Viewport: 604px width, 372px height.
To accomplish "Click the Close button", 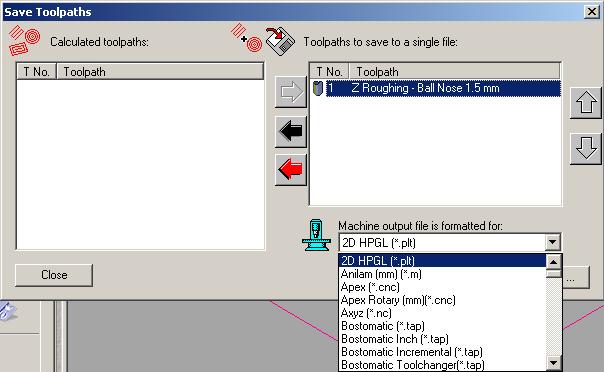I will click(54, 275).
